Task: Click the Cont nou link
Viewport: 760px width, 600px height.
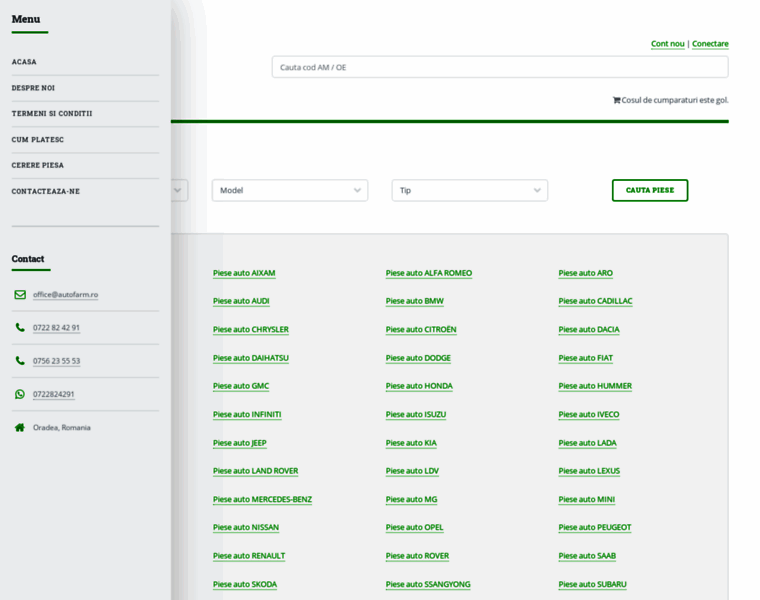Action: pos(668,44)
